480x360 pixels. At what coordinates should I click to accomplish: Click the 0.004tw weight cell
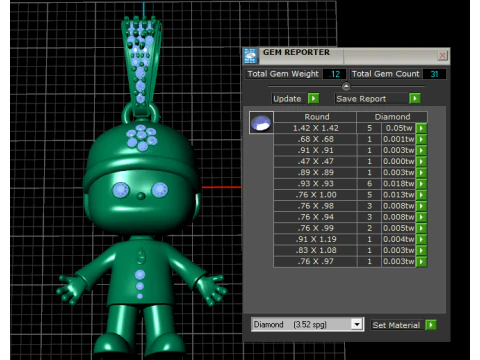pos(399,239)
